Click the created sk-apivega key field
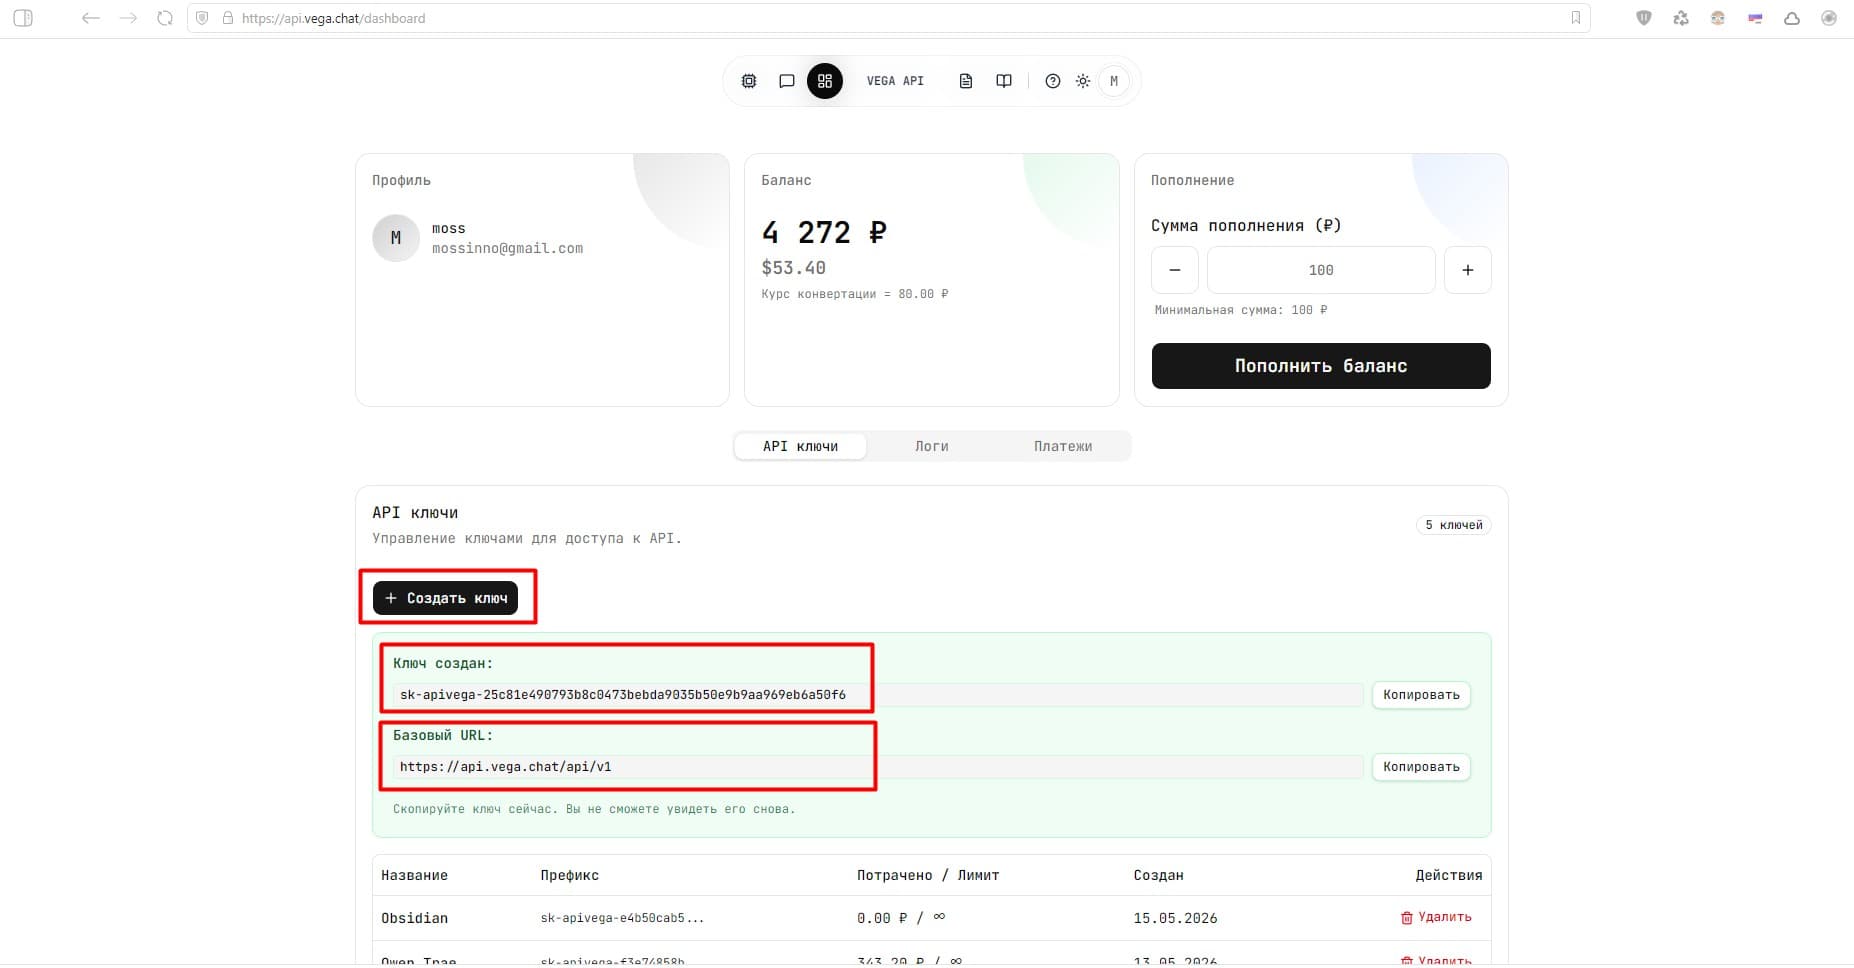The height and width of the screenshot is (968, 1854). point(877,695)
